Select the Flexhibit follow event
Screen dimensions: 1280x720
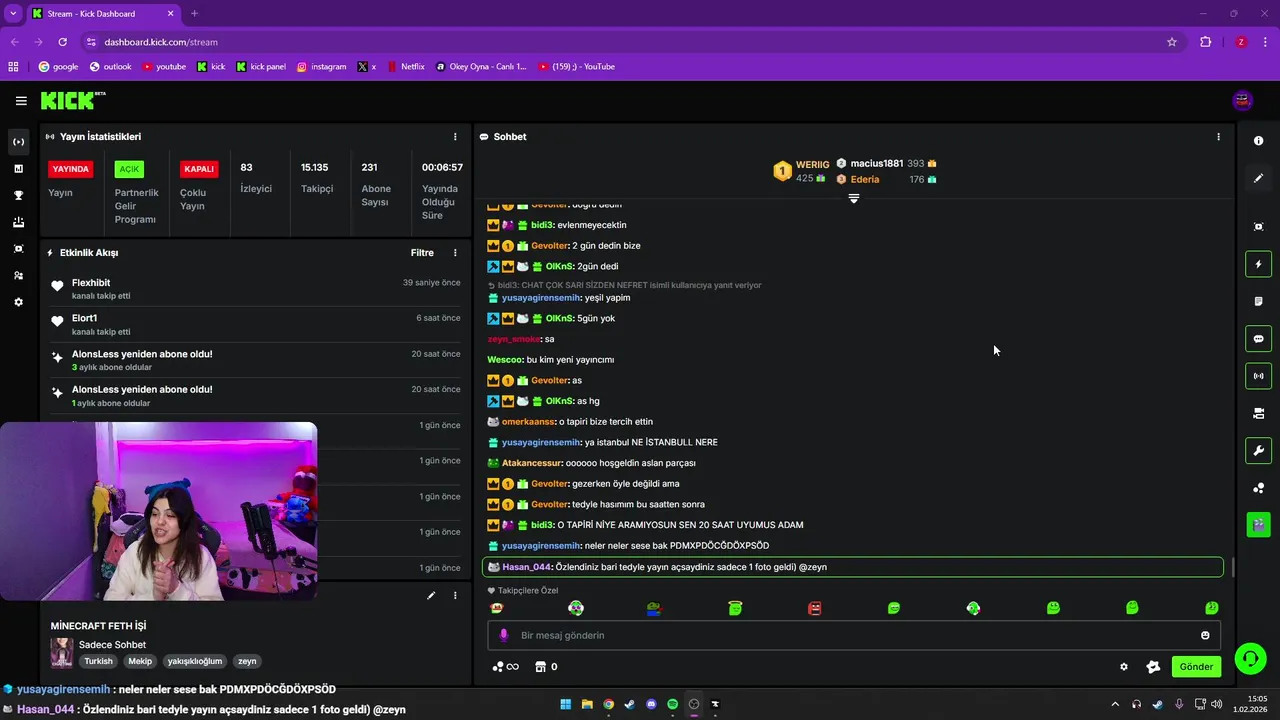tap(255, 289)
